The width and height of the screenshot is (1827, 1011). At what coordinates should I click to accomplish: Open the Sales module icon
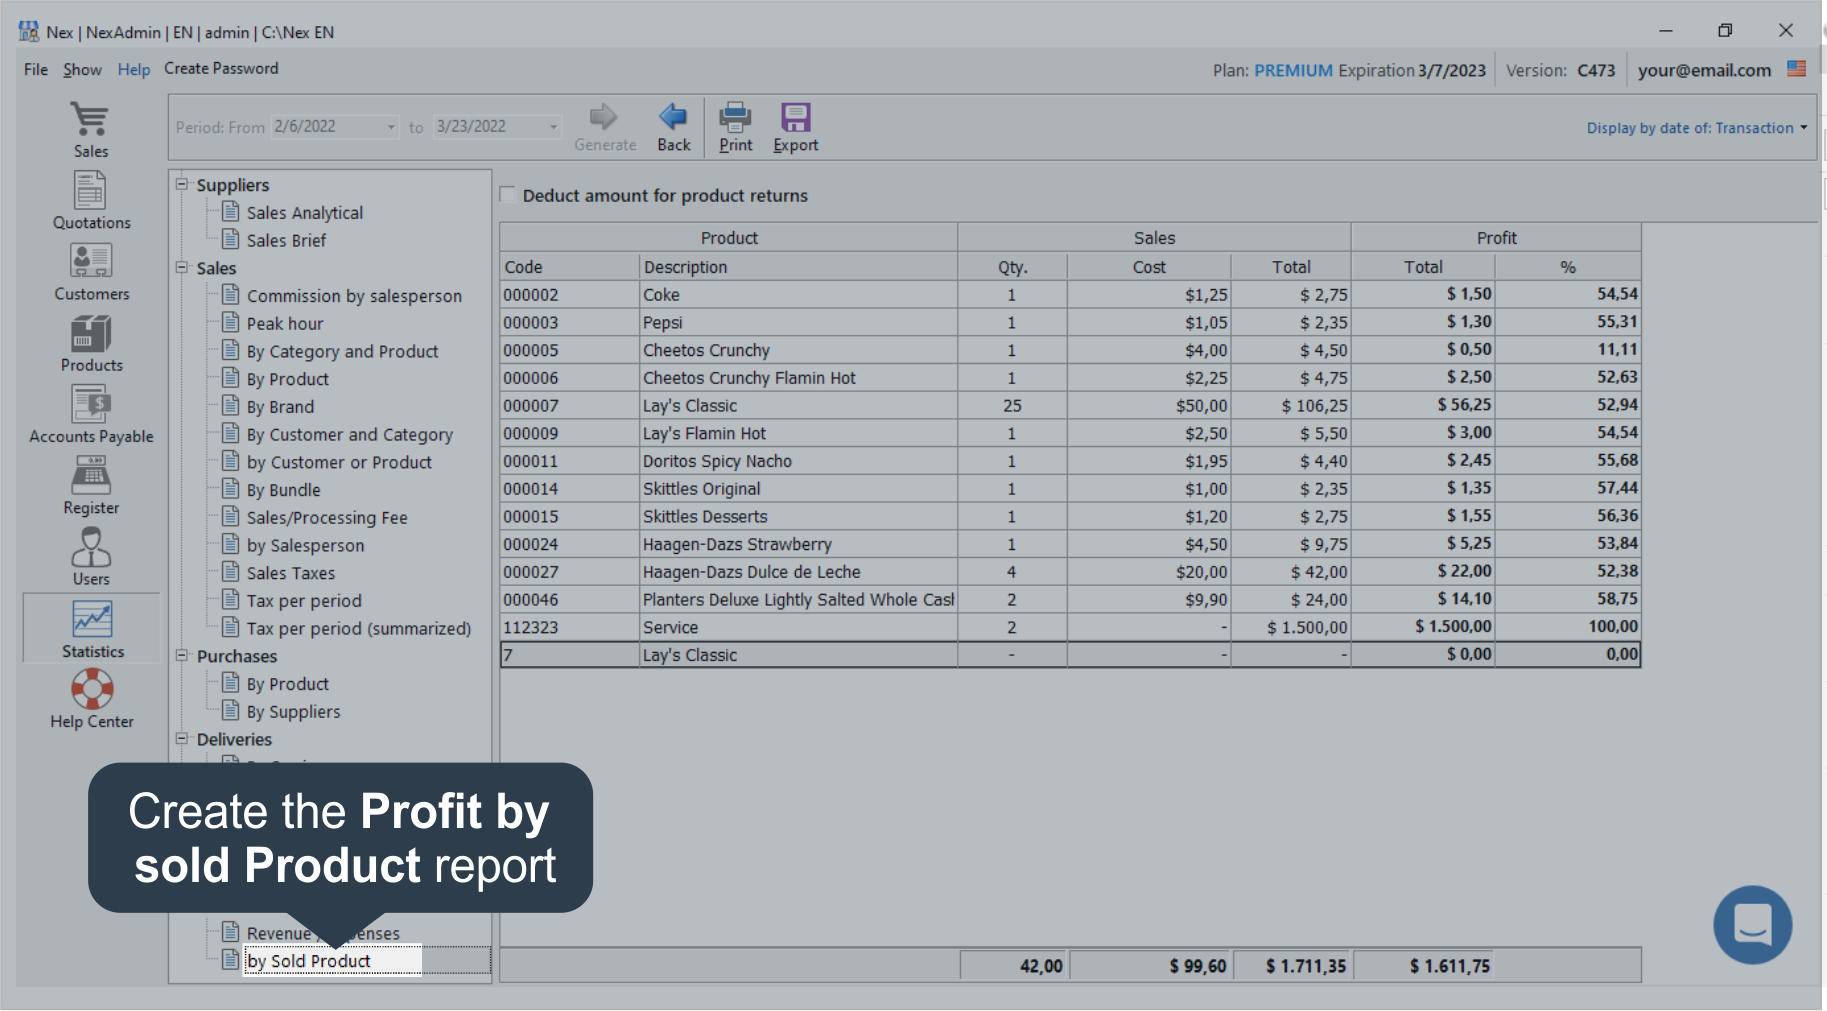[x=90, y=128]
